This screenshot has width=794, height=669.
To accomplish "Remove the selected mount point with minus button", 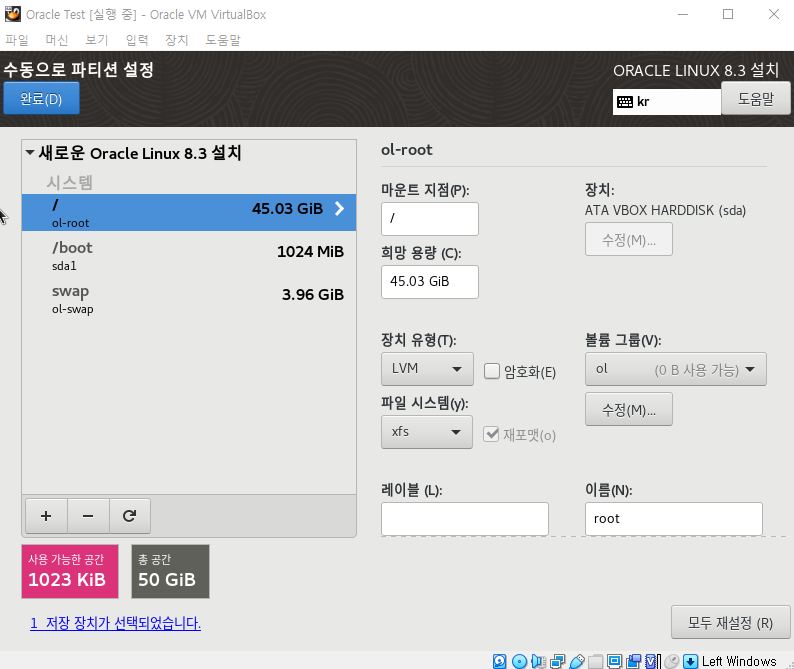I will pos(88,516).
